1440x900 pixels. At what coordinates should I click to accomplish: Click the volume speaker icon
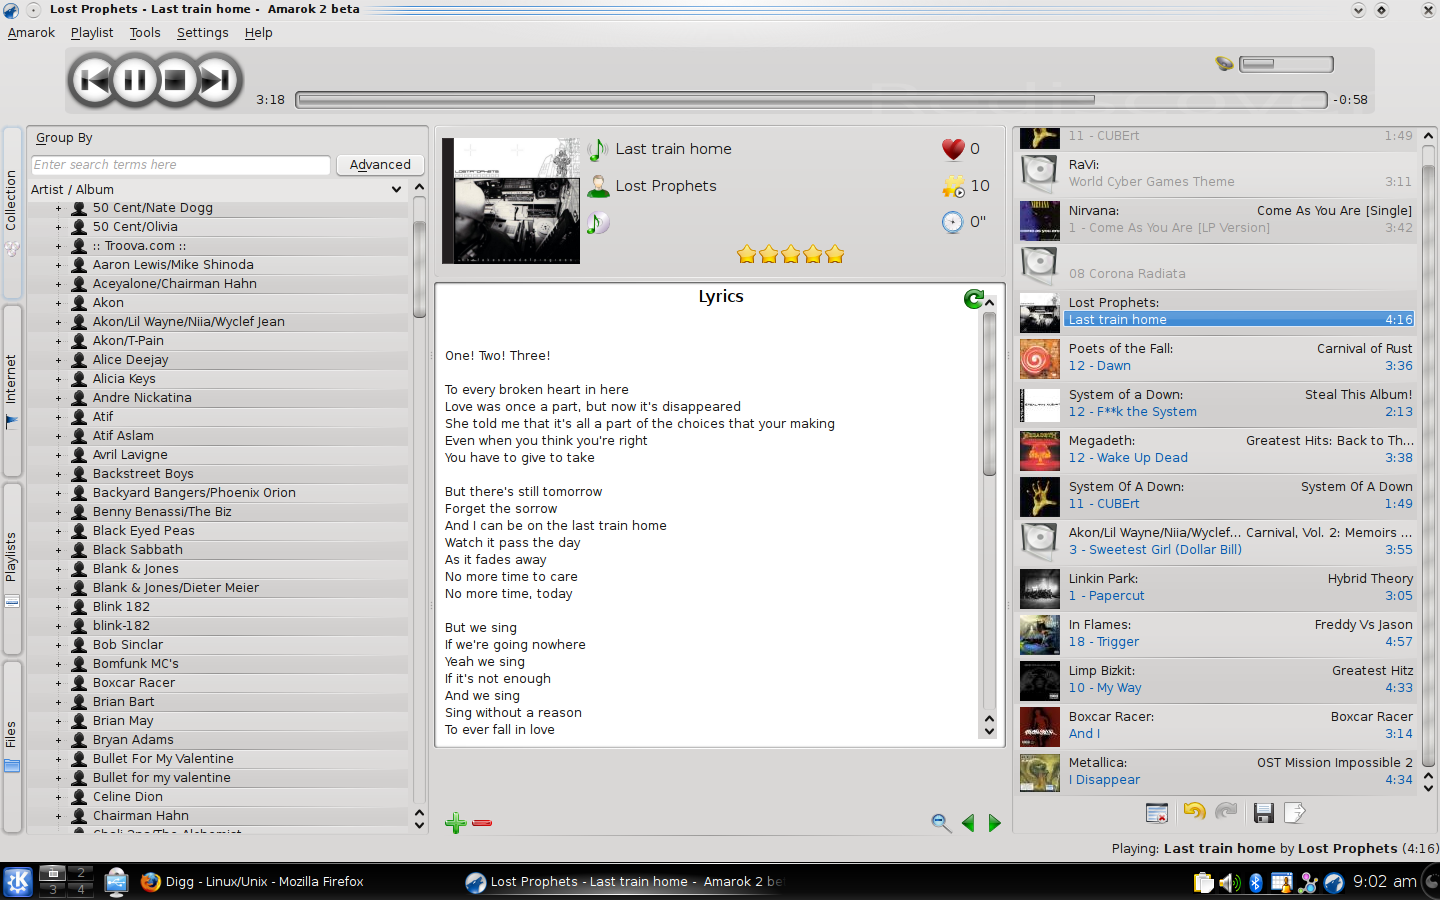1224,64
